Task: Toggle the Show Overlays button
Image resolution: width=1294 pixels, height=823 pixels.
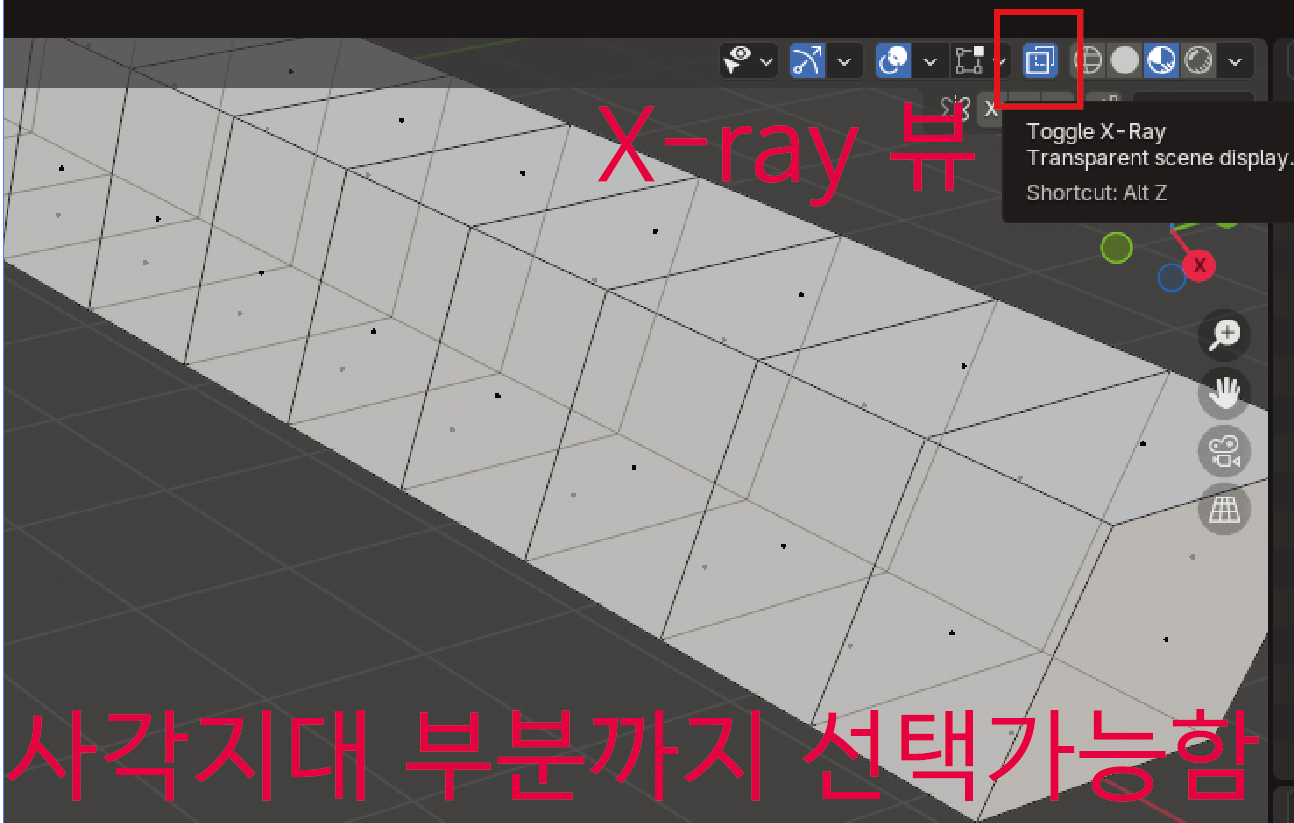Action: [x=893, y=62]
